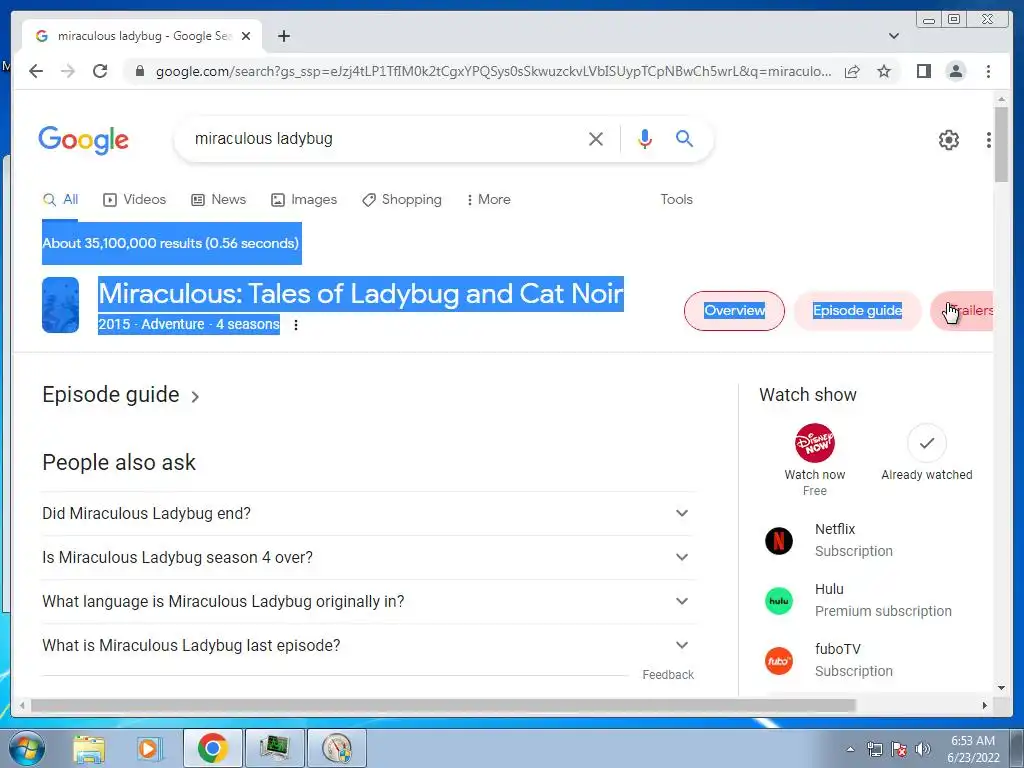Share this page icon in address bar

click(x=852, y=71)
